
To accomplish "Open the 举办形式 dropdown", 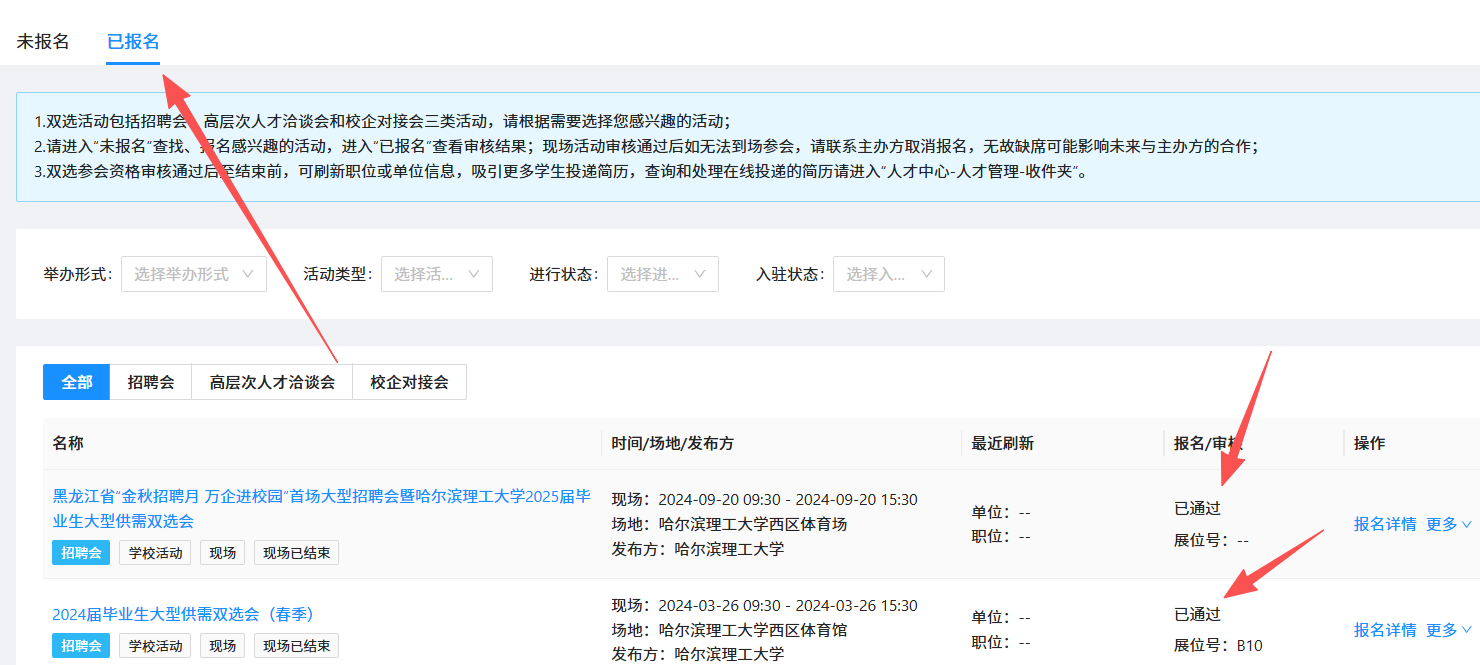I will [x=194, y=274].
